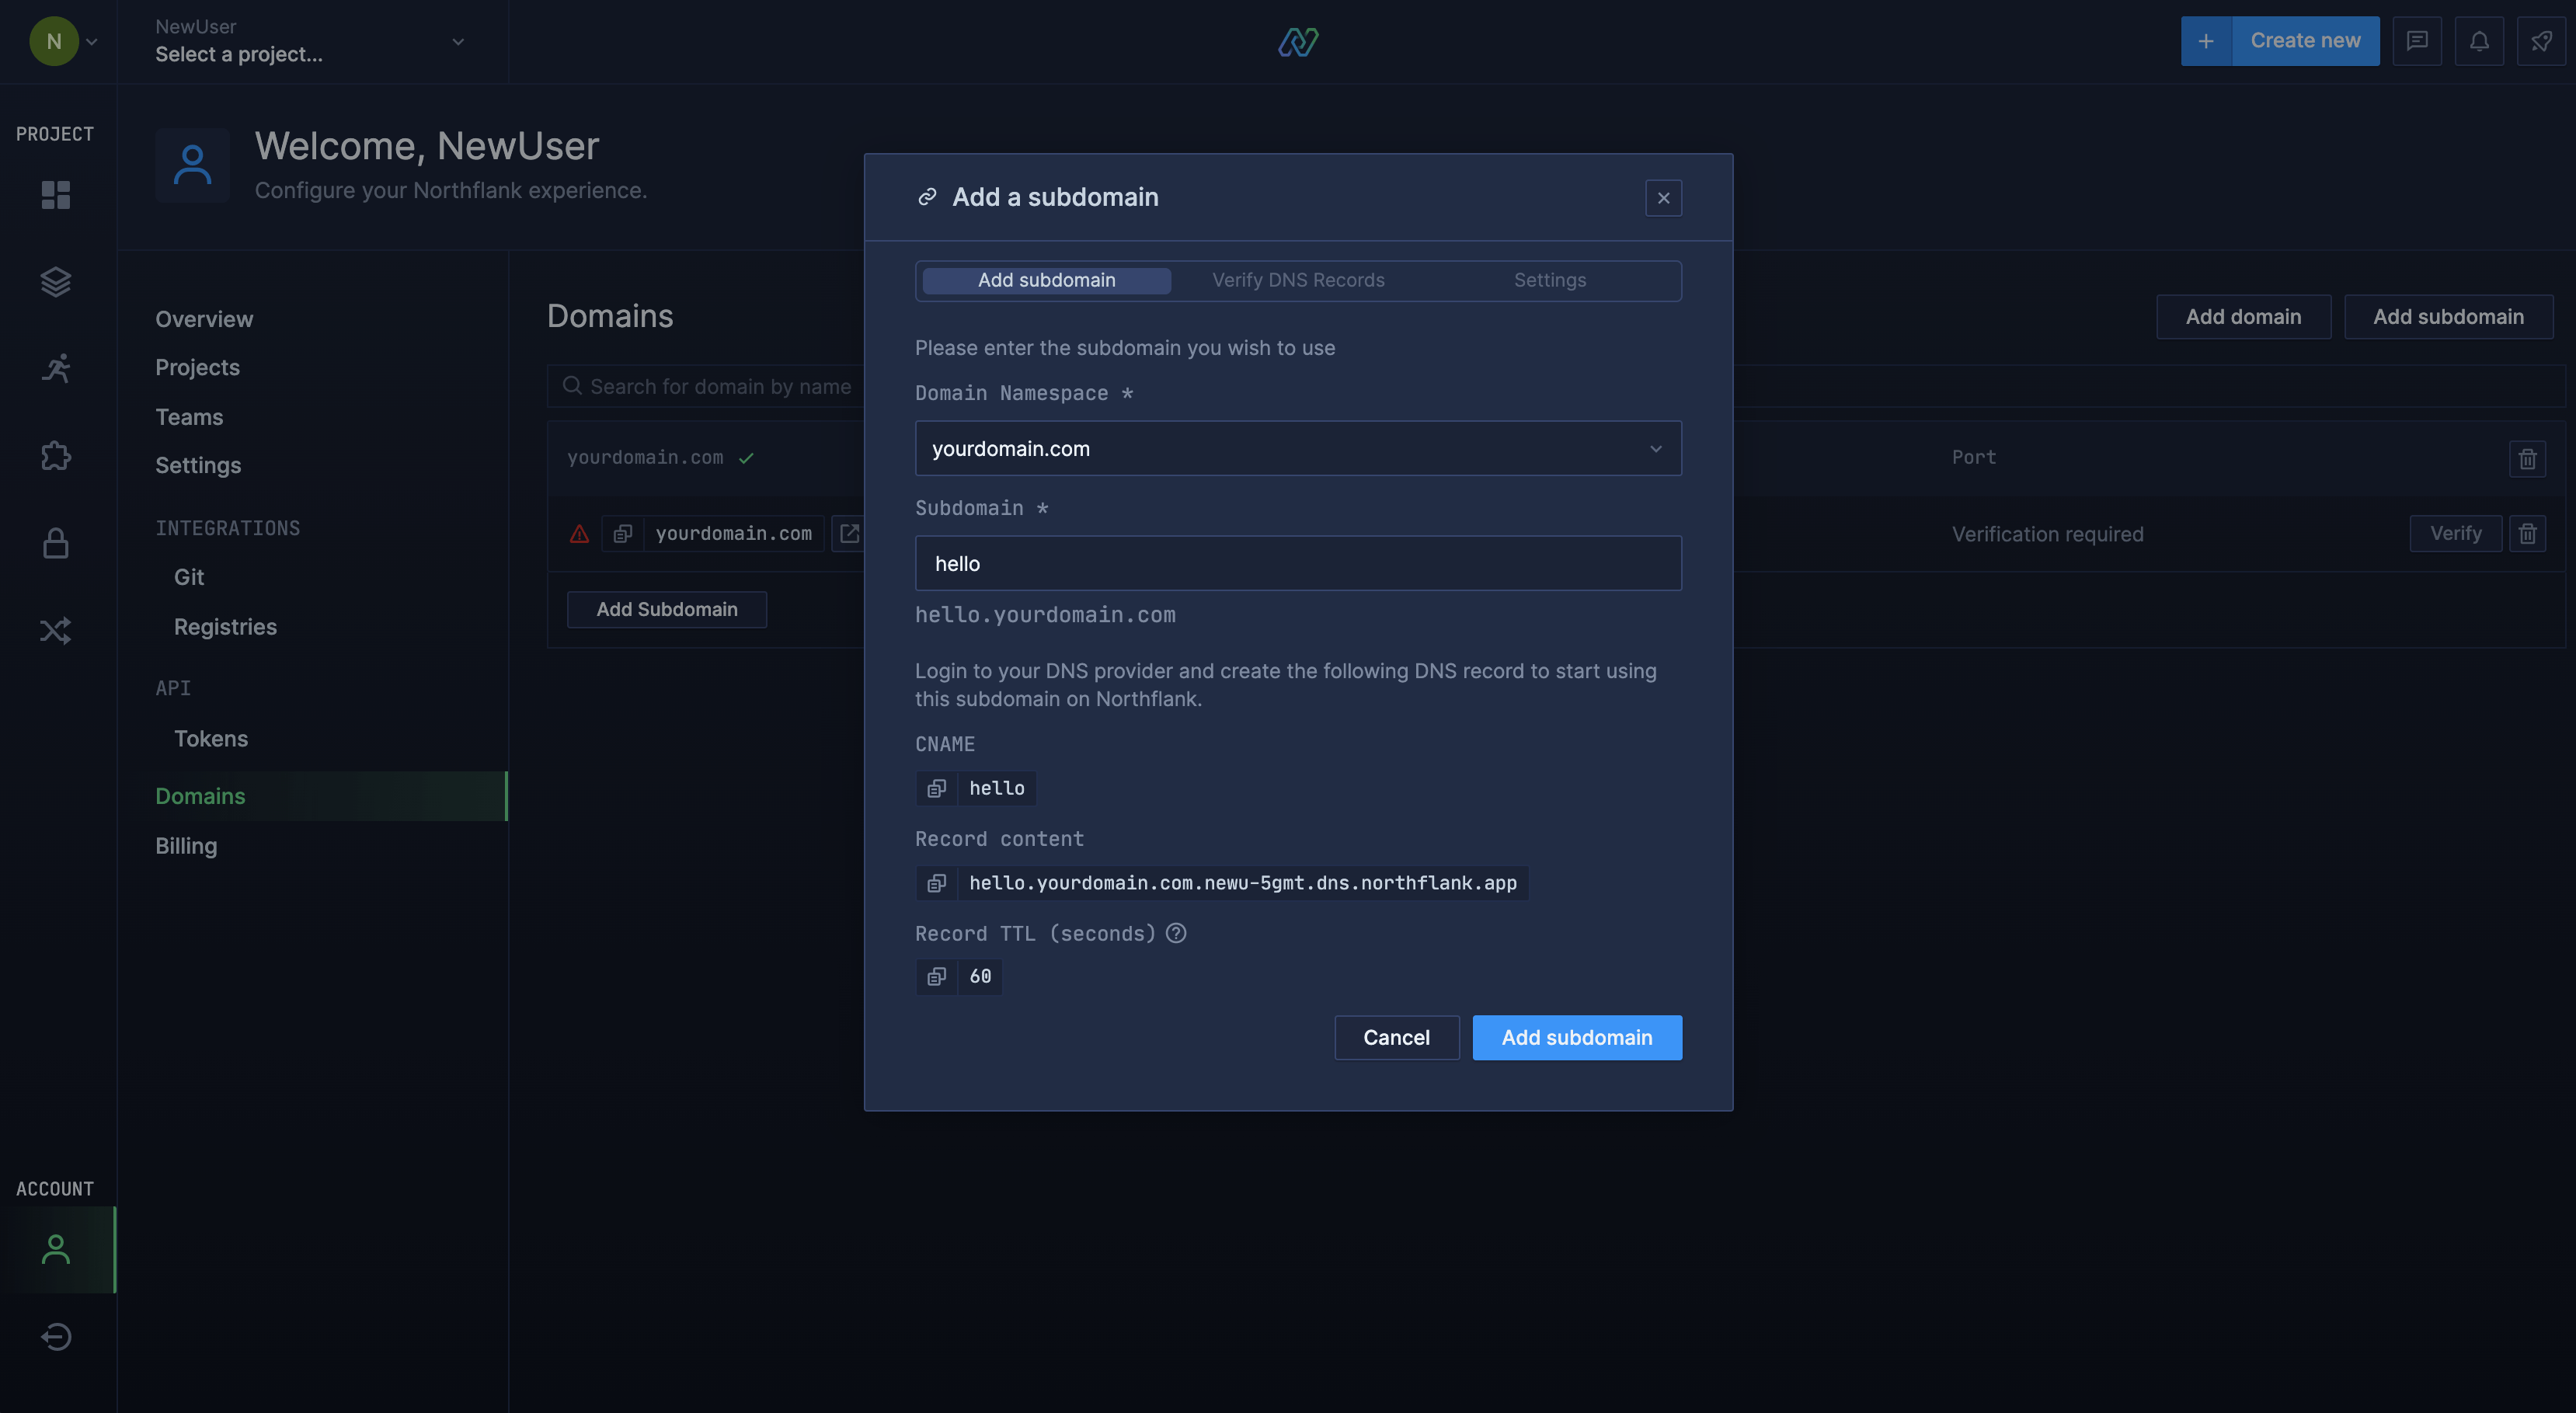Click the hello.yourdomain.com preview text
The width and height of the screenshot is (2576, 1413).
point(1045,615)
